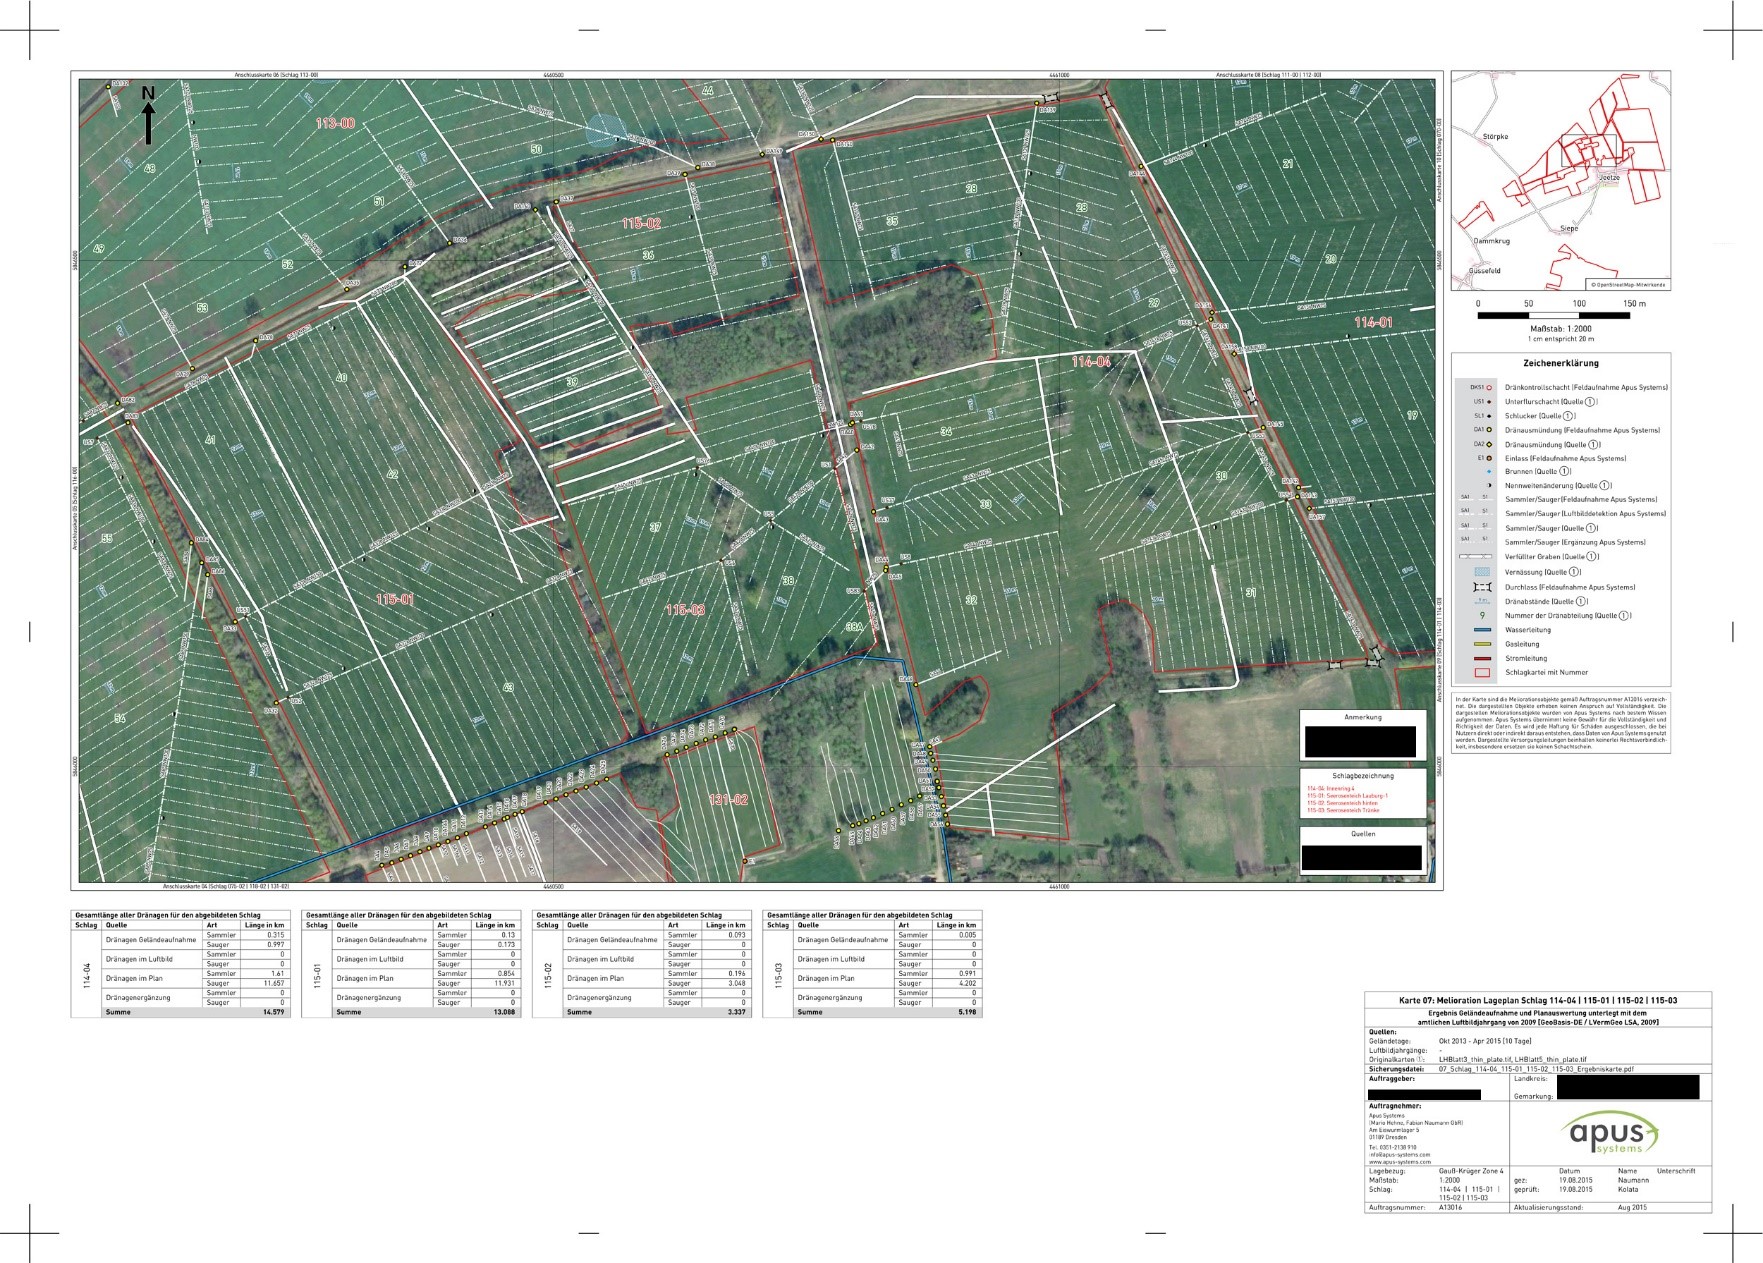Click the blue wet-area circle near field 50

[x=604, y=130]
